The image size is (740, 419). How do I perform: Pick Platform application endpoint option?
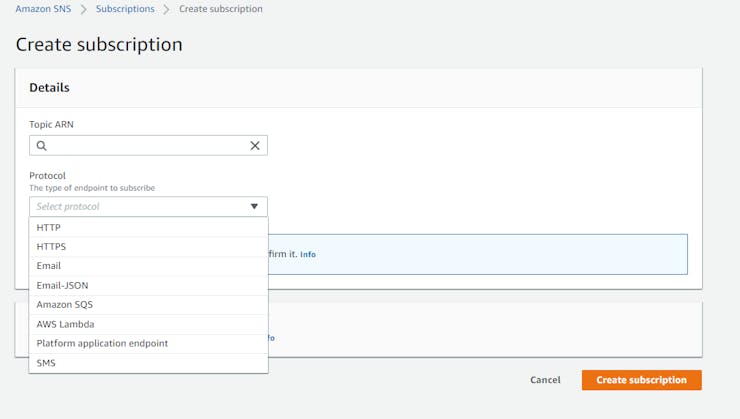point(102,343)
